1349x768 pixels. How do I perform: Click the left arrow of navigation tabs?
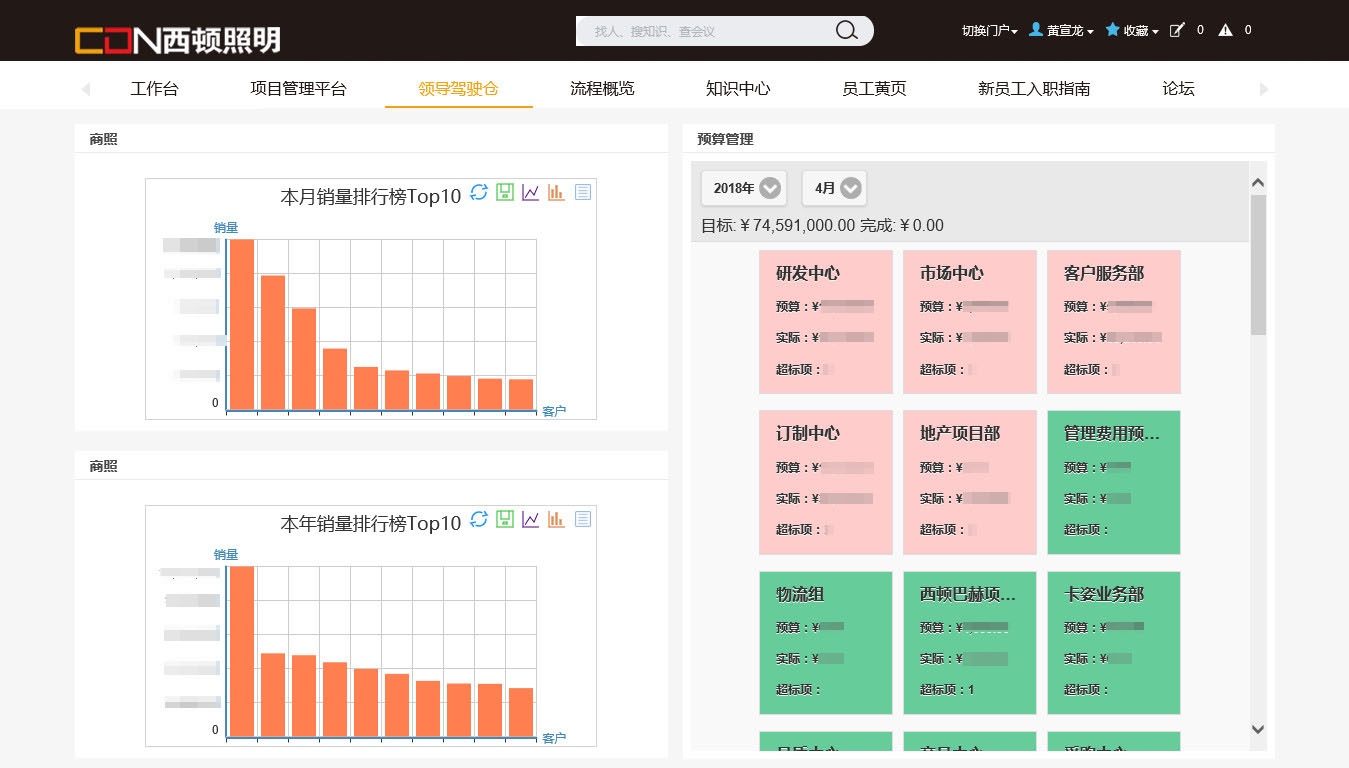click(x=86, y=89)
